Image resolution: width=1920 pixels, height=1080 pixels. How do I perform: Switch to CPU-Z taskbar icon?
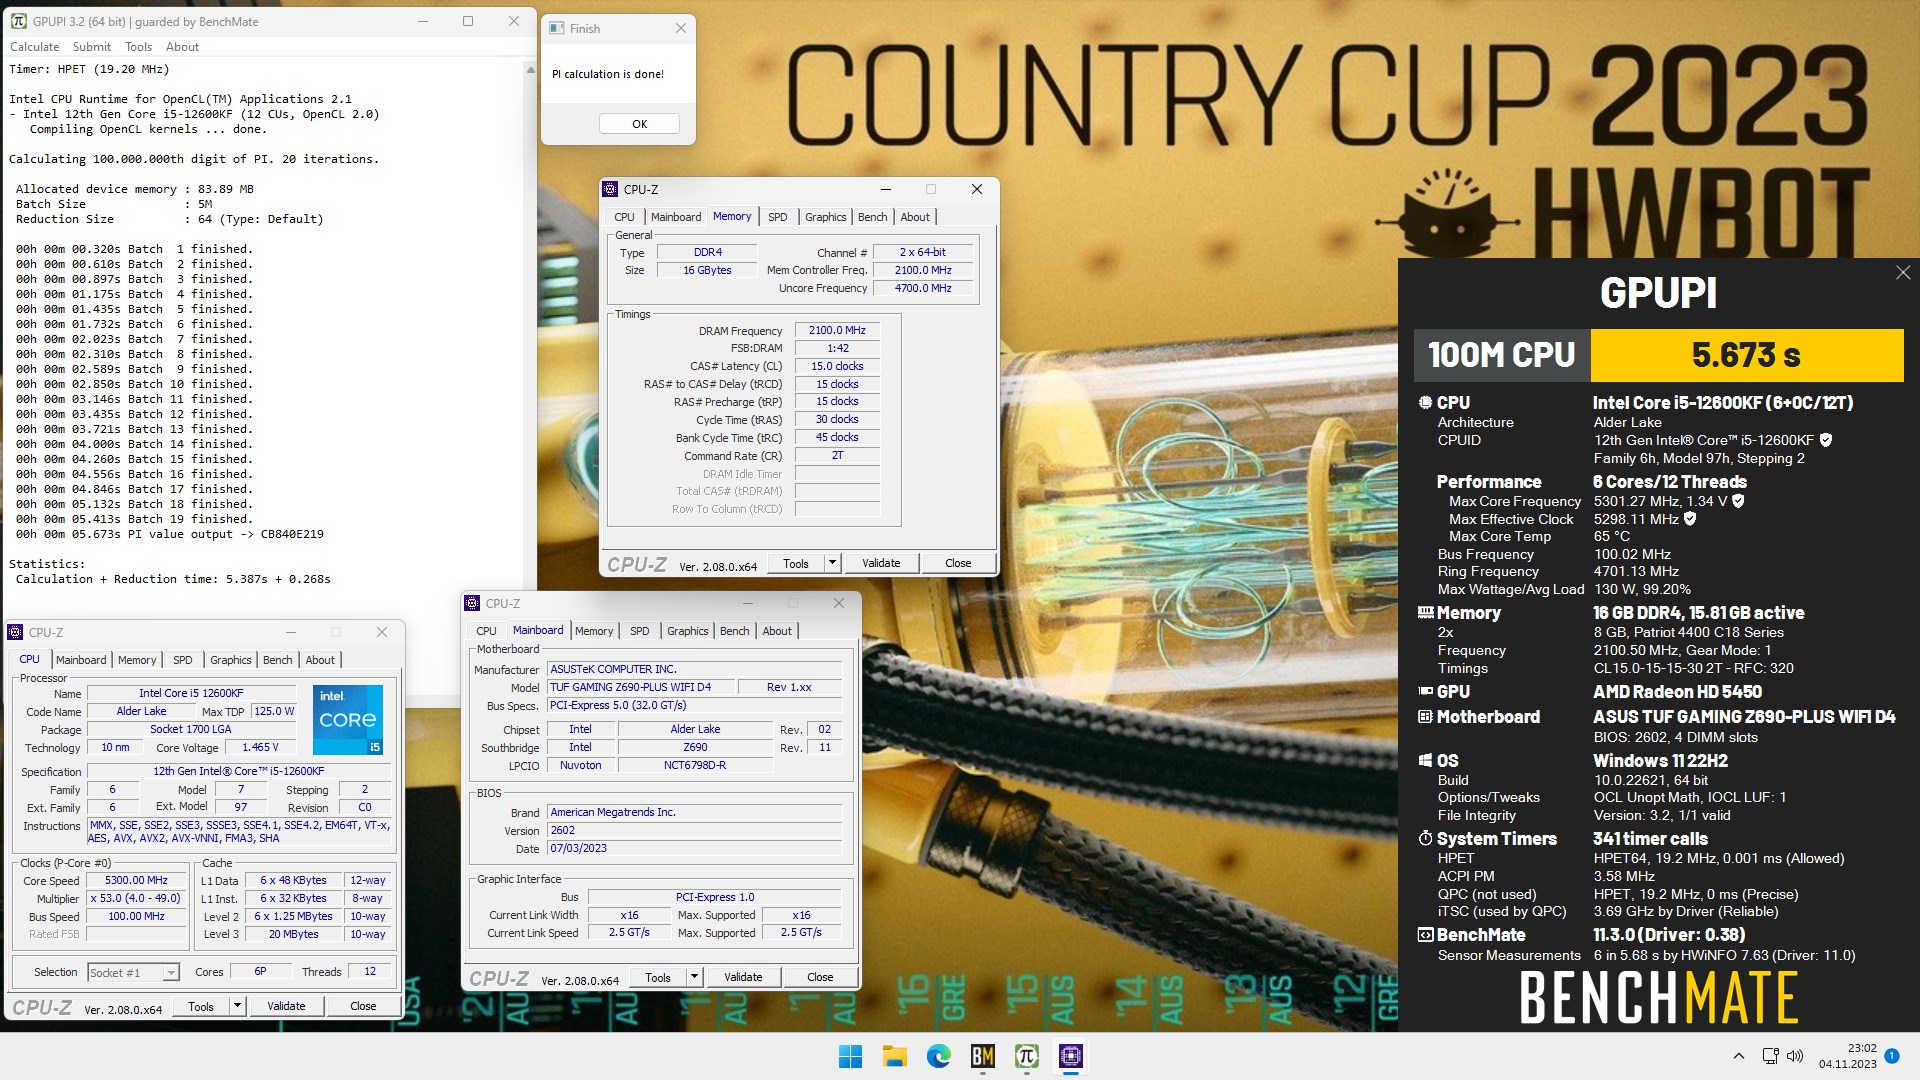pyautogui.click(x=1070, y=1056)
